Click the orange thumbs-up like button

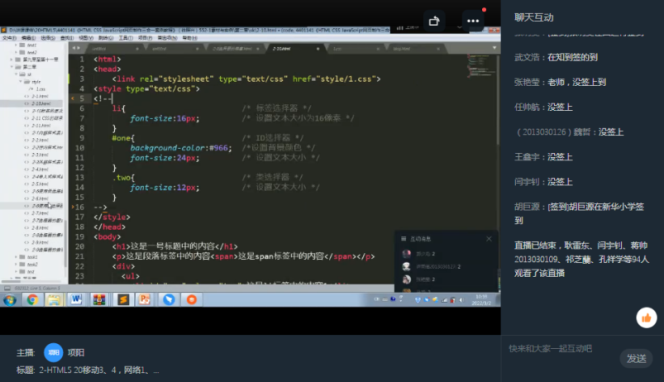click(x=646, y=318)
